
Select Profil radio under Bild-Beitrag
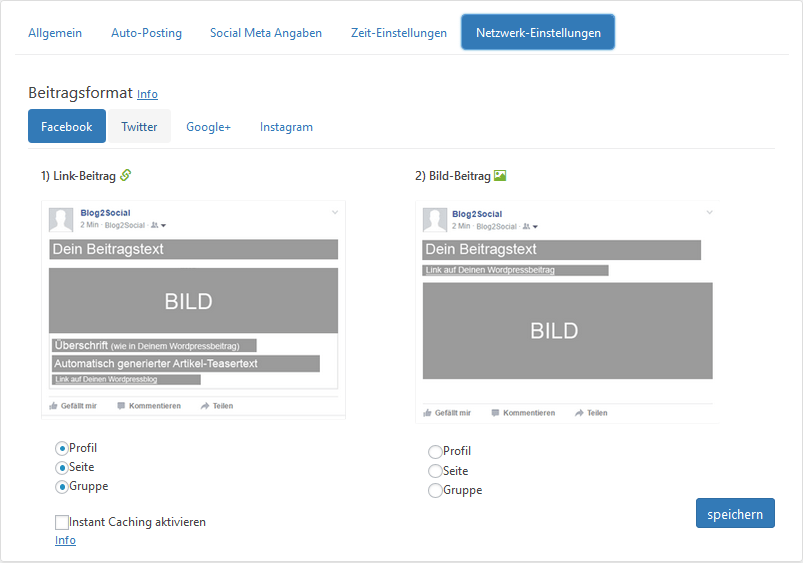[x=435, y=452]
